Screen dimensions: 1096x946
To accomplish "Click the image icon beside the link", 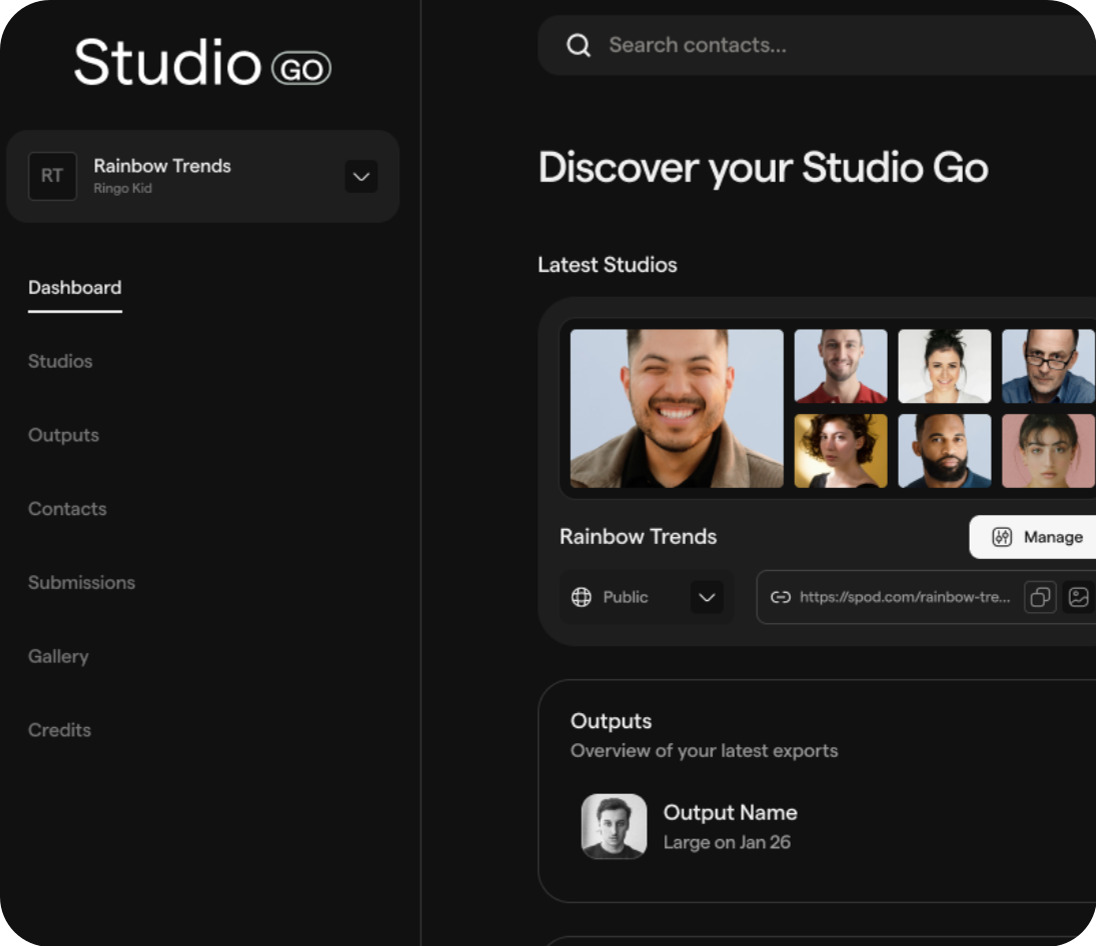I will (x=1079, y=597).
